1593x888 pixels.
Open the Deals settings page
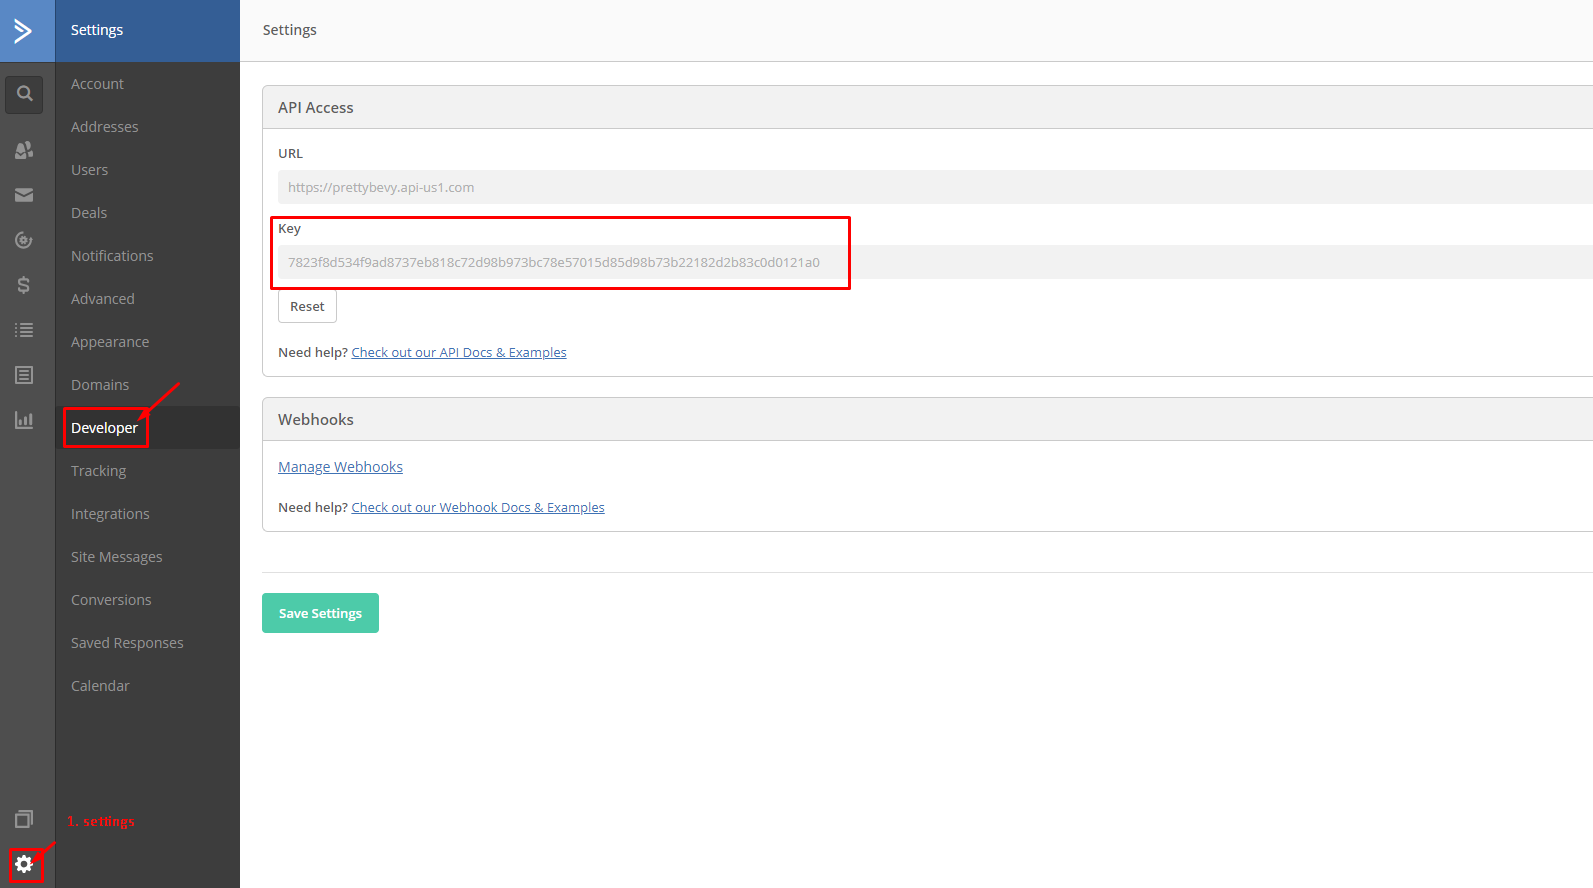click(x=88, y=213)
